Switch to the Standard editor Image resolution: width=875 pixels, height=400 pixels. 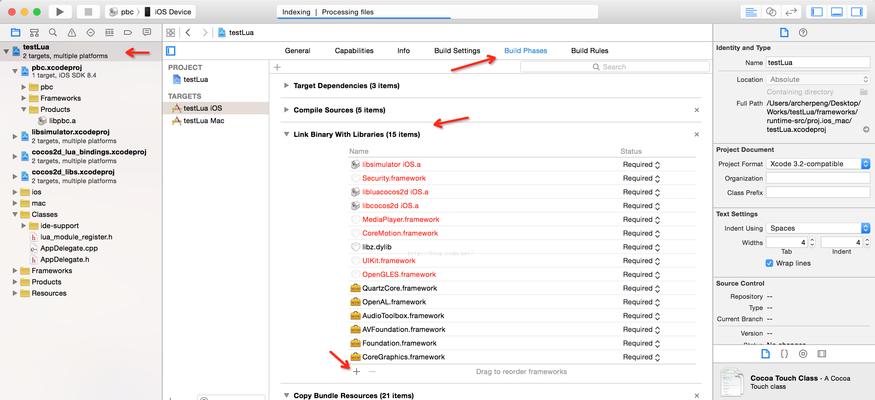[752, 12]
